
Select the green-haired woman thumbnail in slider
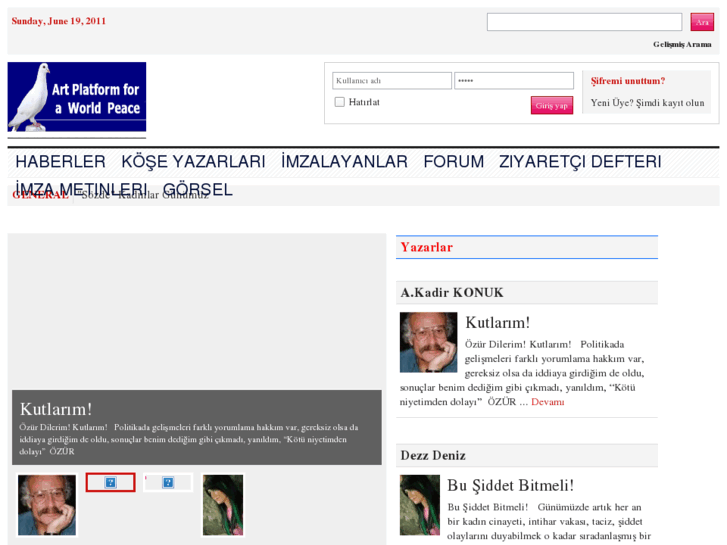point(223,505)
